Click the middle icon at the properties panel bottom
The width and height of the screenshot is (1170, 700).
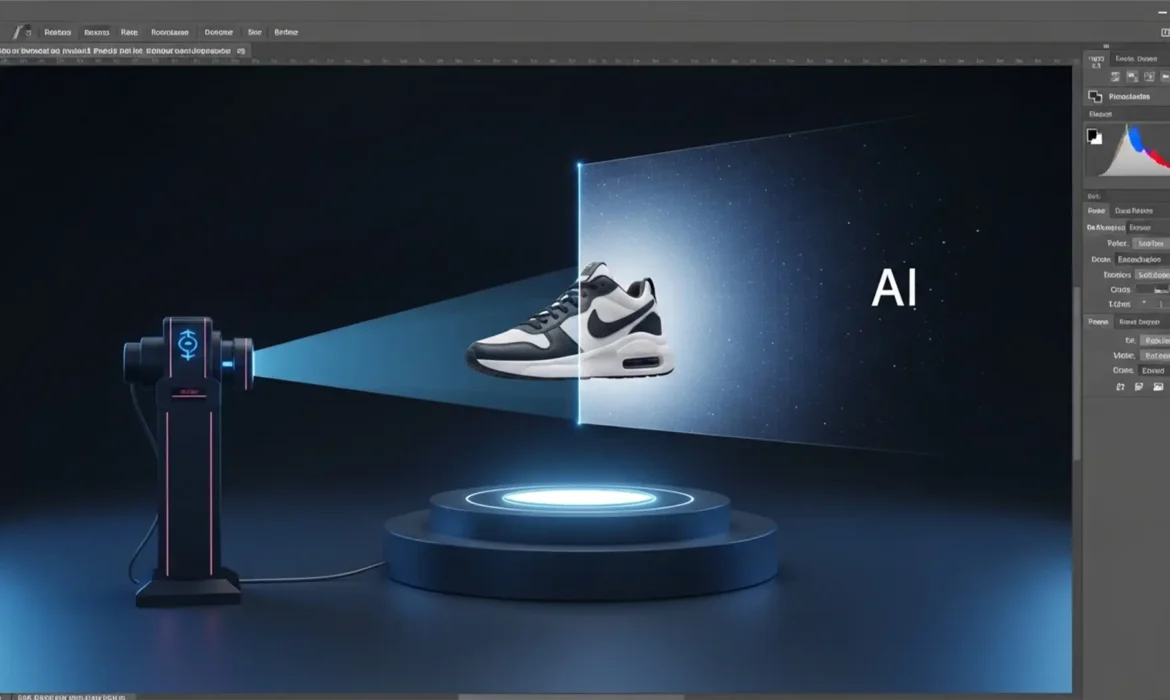tap(1139, 385)
